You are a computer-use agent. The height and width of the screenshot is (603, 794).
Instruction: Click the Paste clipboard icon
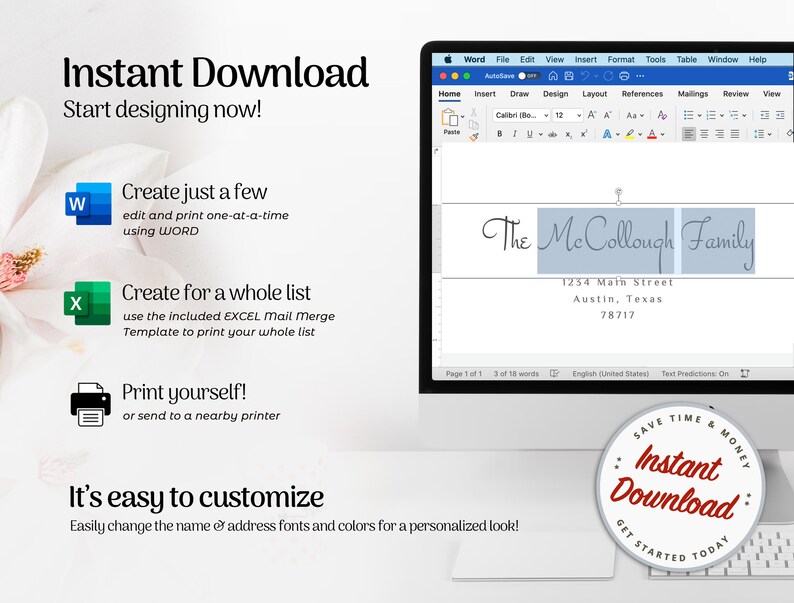pos(449,117)
